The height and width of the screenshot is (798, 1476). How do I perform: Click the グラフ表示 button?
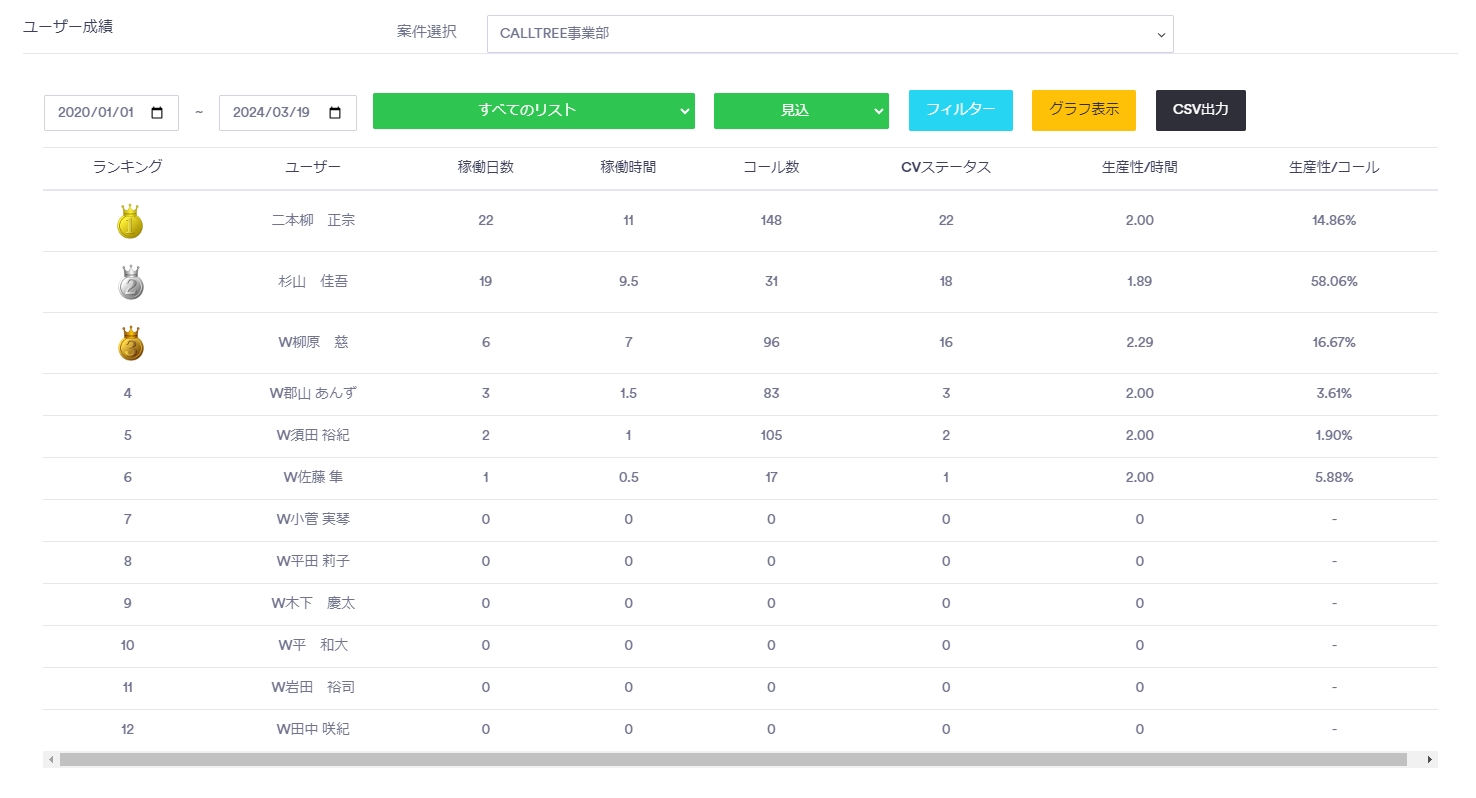[1084, 110]
